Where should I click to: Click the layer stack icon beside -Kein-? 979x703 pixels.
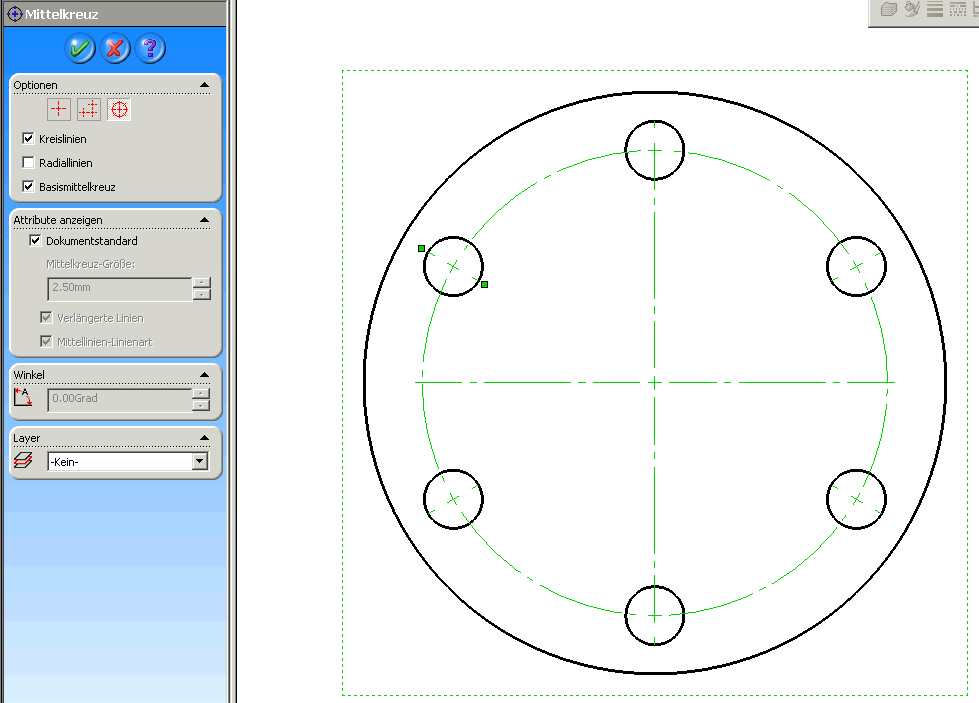pyautogui.click(x=23, y=461)
